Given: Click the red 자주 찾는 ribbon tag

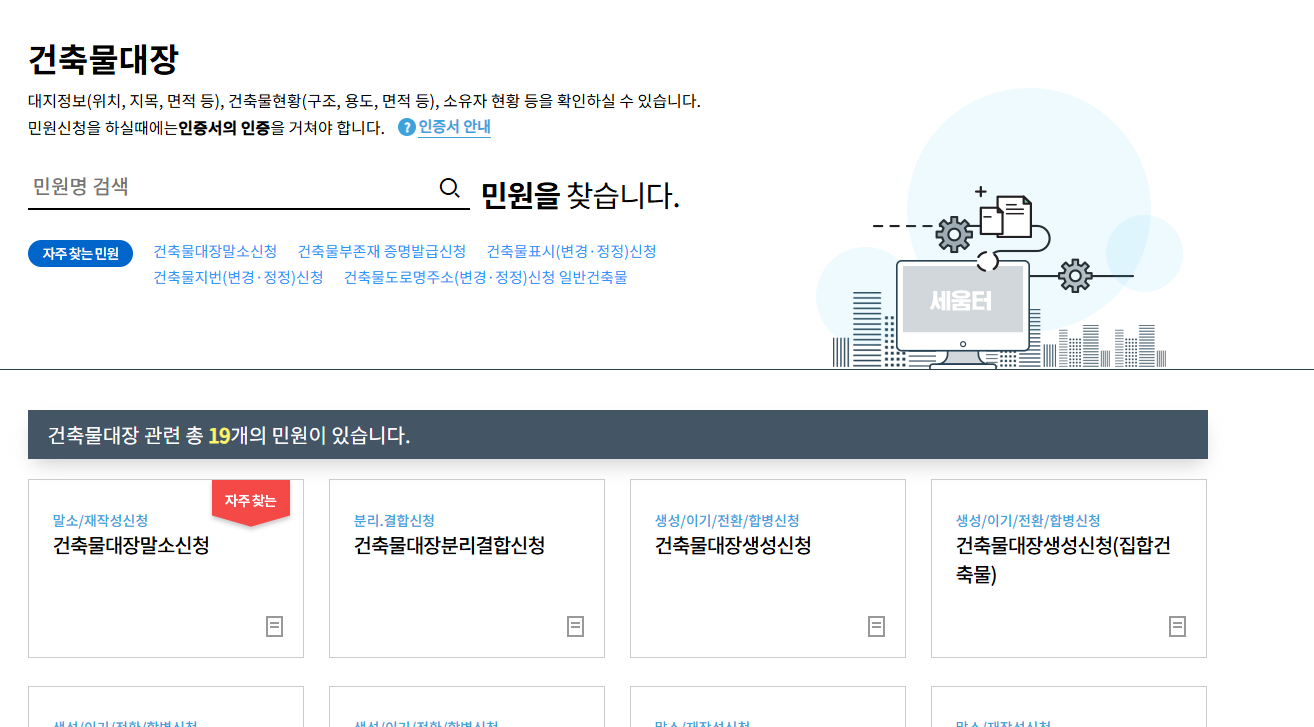Looking at the screenshot, I should (x=250, y=502).
